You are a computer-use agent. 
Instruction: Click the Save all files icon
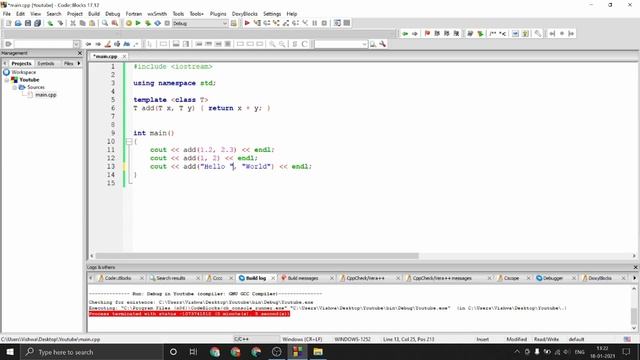point(38,23)
